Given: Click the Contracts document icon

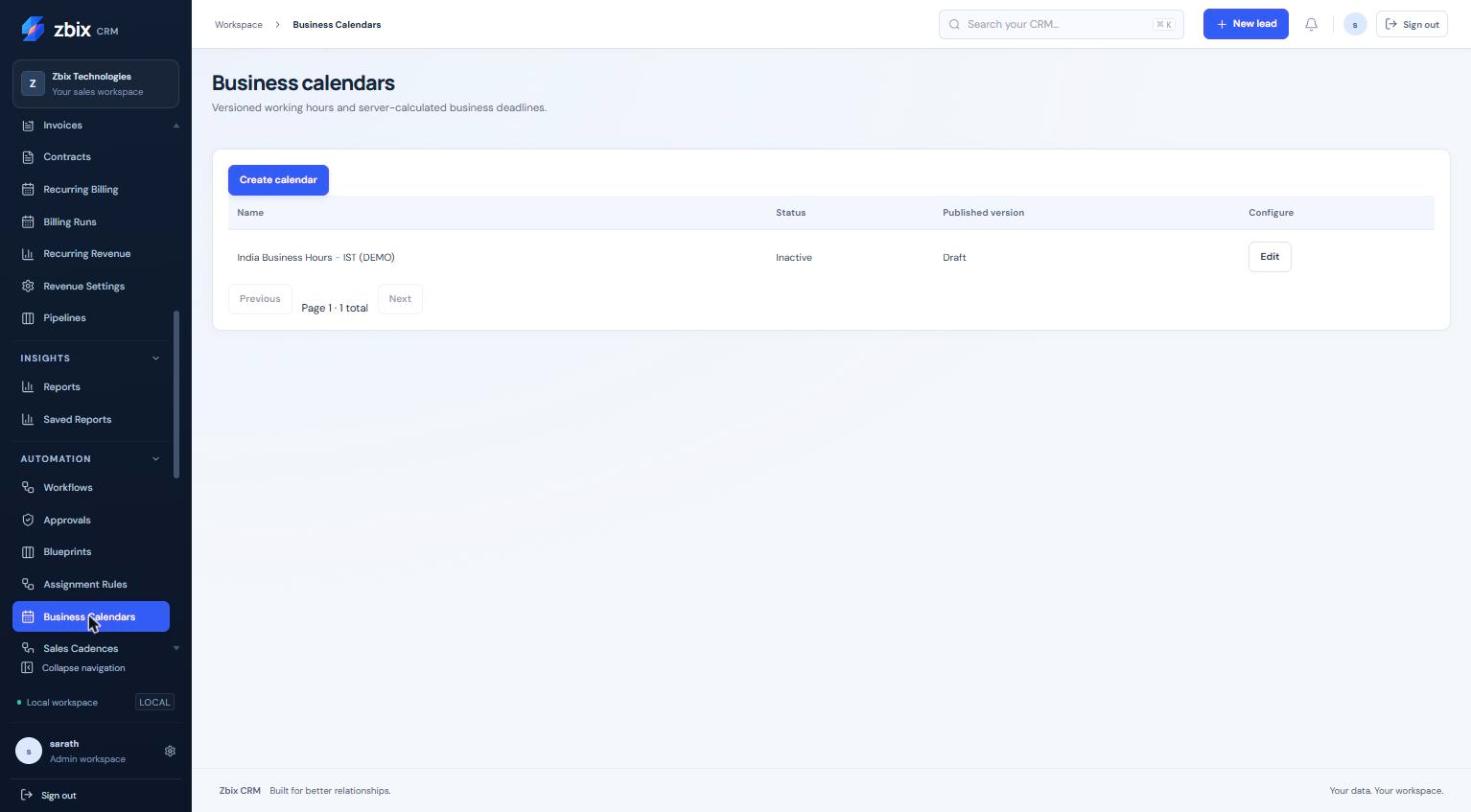Looking at the screenshot, I should point(28,157).
